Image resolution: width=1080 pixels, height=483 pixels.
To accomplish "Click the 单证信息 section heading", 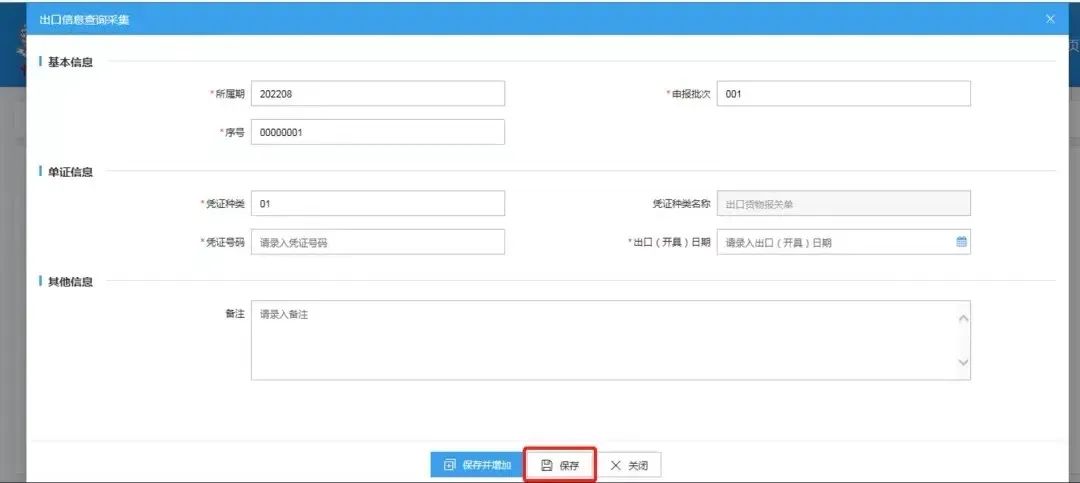I will coord(70,172).
